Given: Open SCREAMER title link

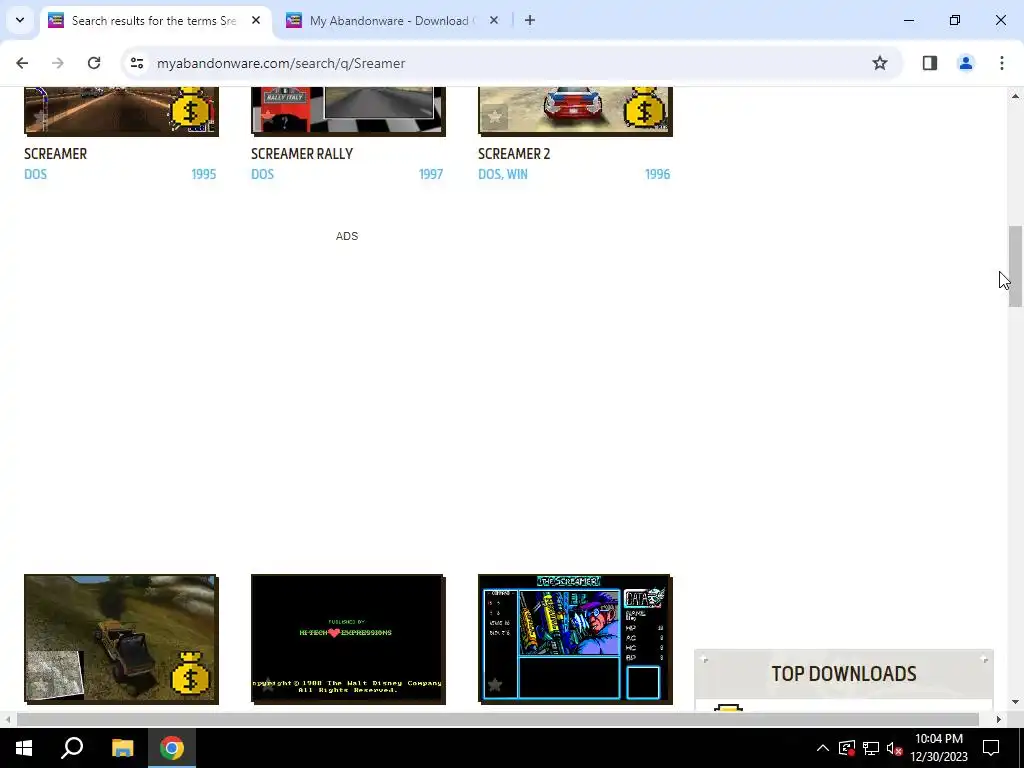Looking at the screenshot, I should (56, 154).
